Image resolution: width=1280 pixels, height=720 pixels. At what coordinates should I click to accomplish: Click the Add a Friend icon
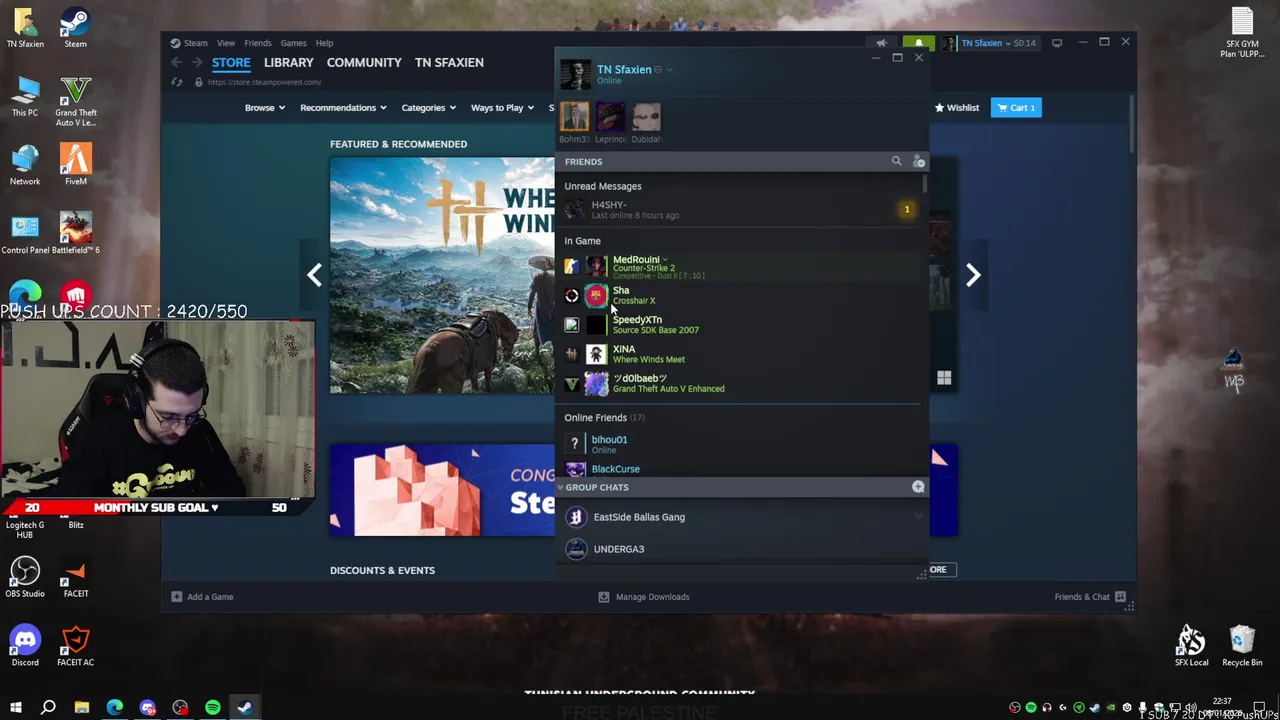919,161
